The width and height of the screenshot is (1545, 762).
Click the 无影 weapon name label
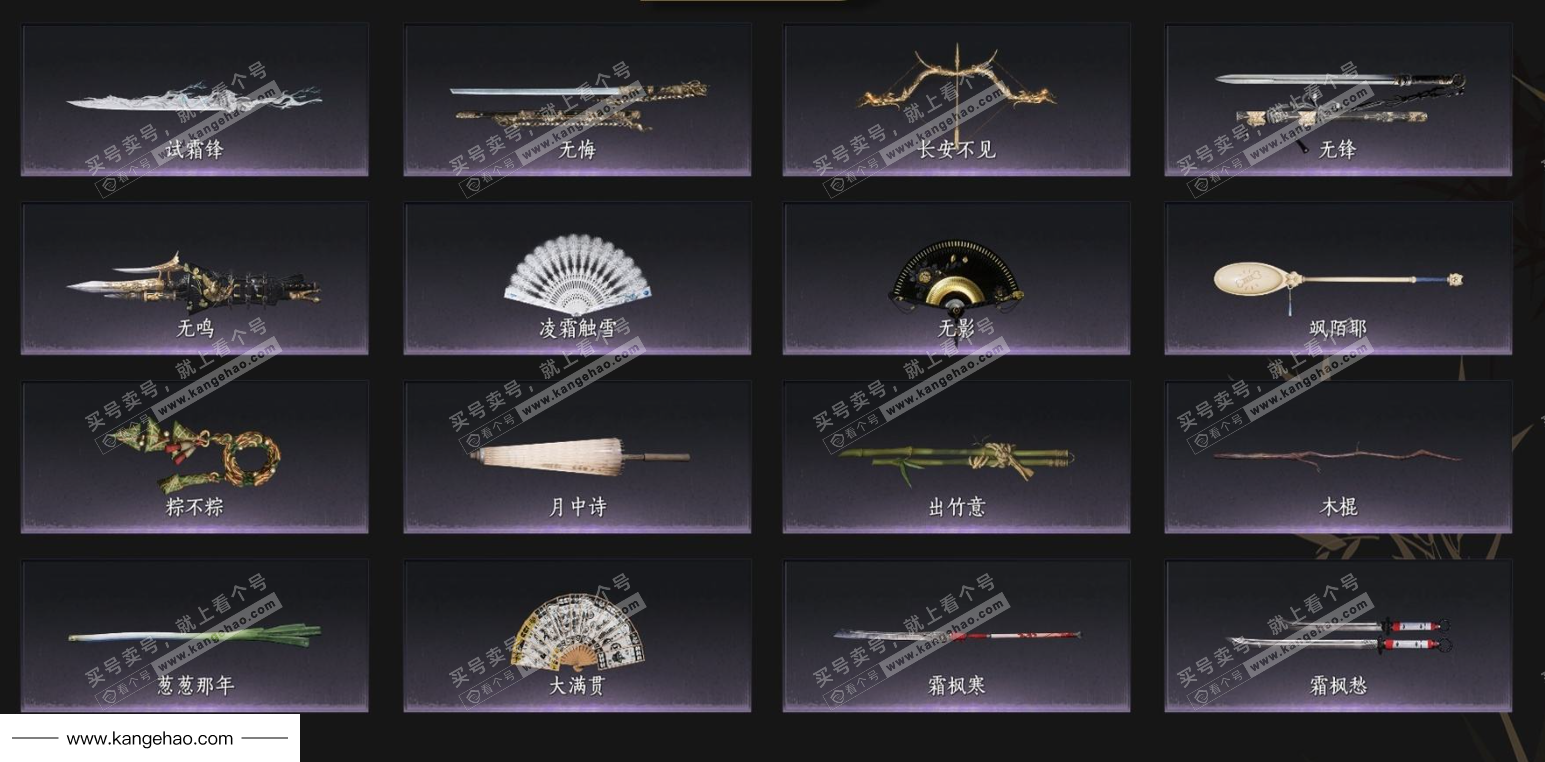(x=957, y=328)
